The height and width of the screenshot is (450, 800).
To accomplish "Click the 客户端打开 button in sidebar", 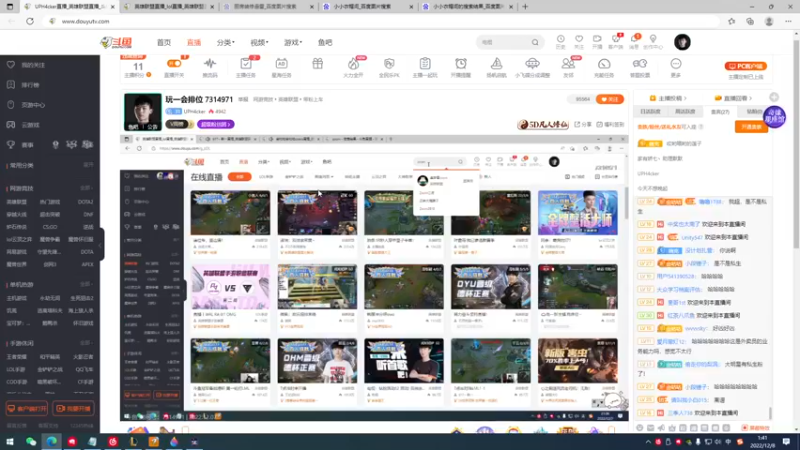I will tap(27, 409).
